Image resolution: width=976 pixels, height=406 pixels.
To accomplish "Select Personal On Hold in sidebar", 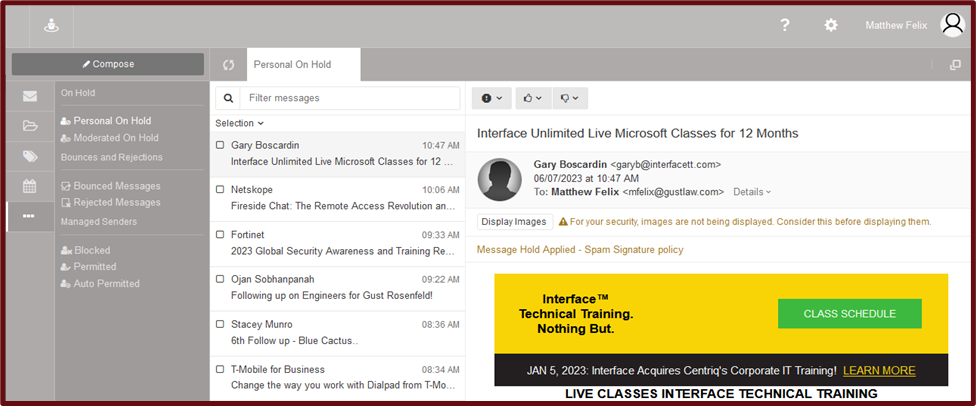I will coord(106,121).
